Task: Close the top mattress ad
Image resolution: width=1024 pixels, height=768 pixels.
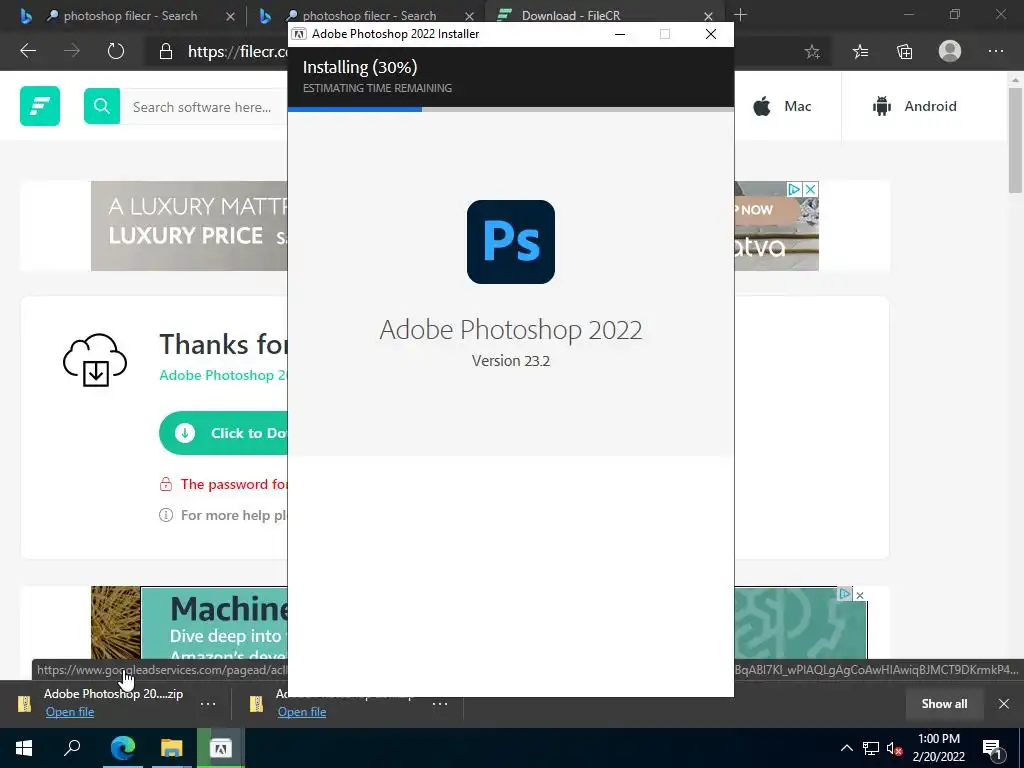Action: coord(810,189)
